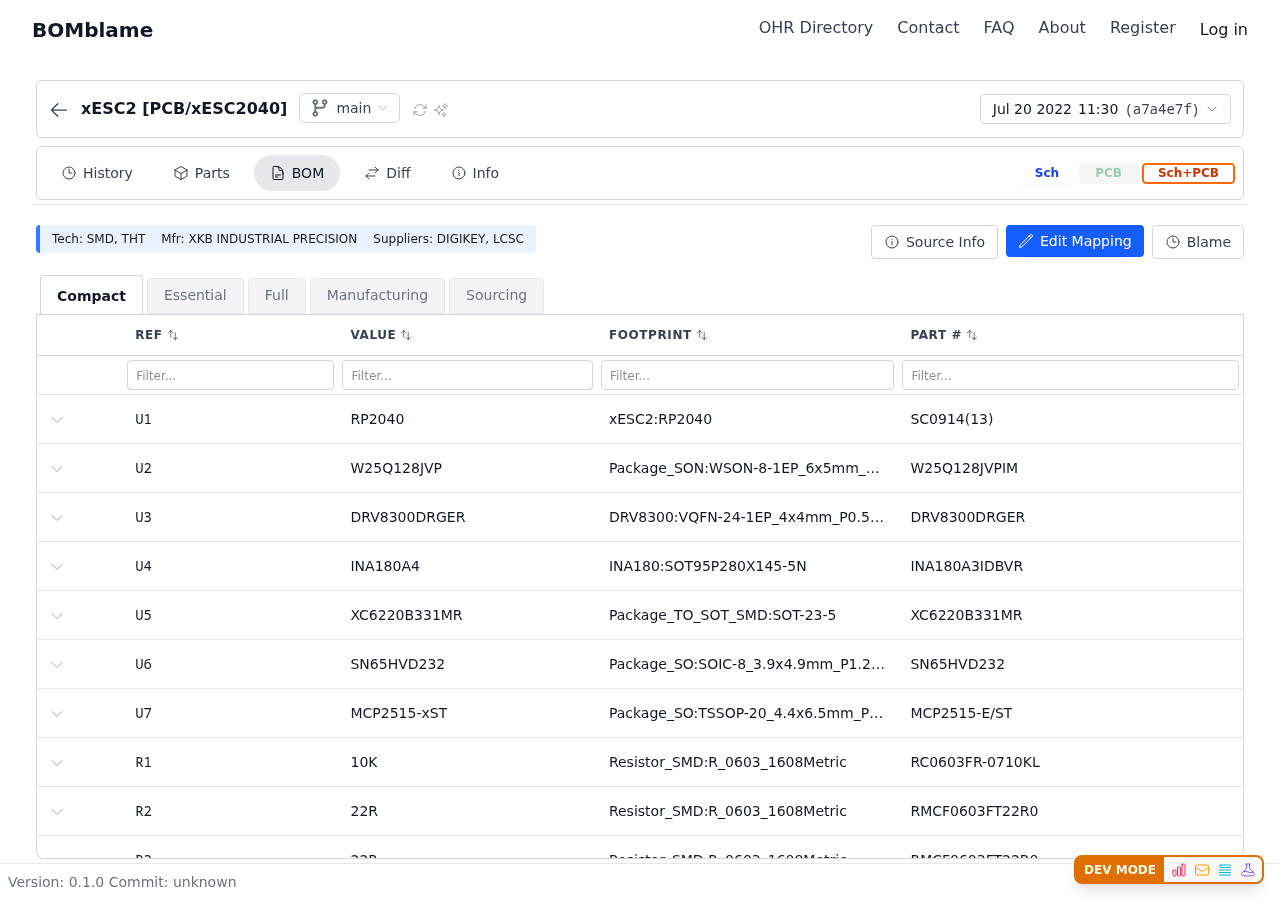Screen dimensions: 1280x900
Task: Click the back arrow beside xESC2
Action: 59,110
